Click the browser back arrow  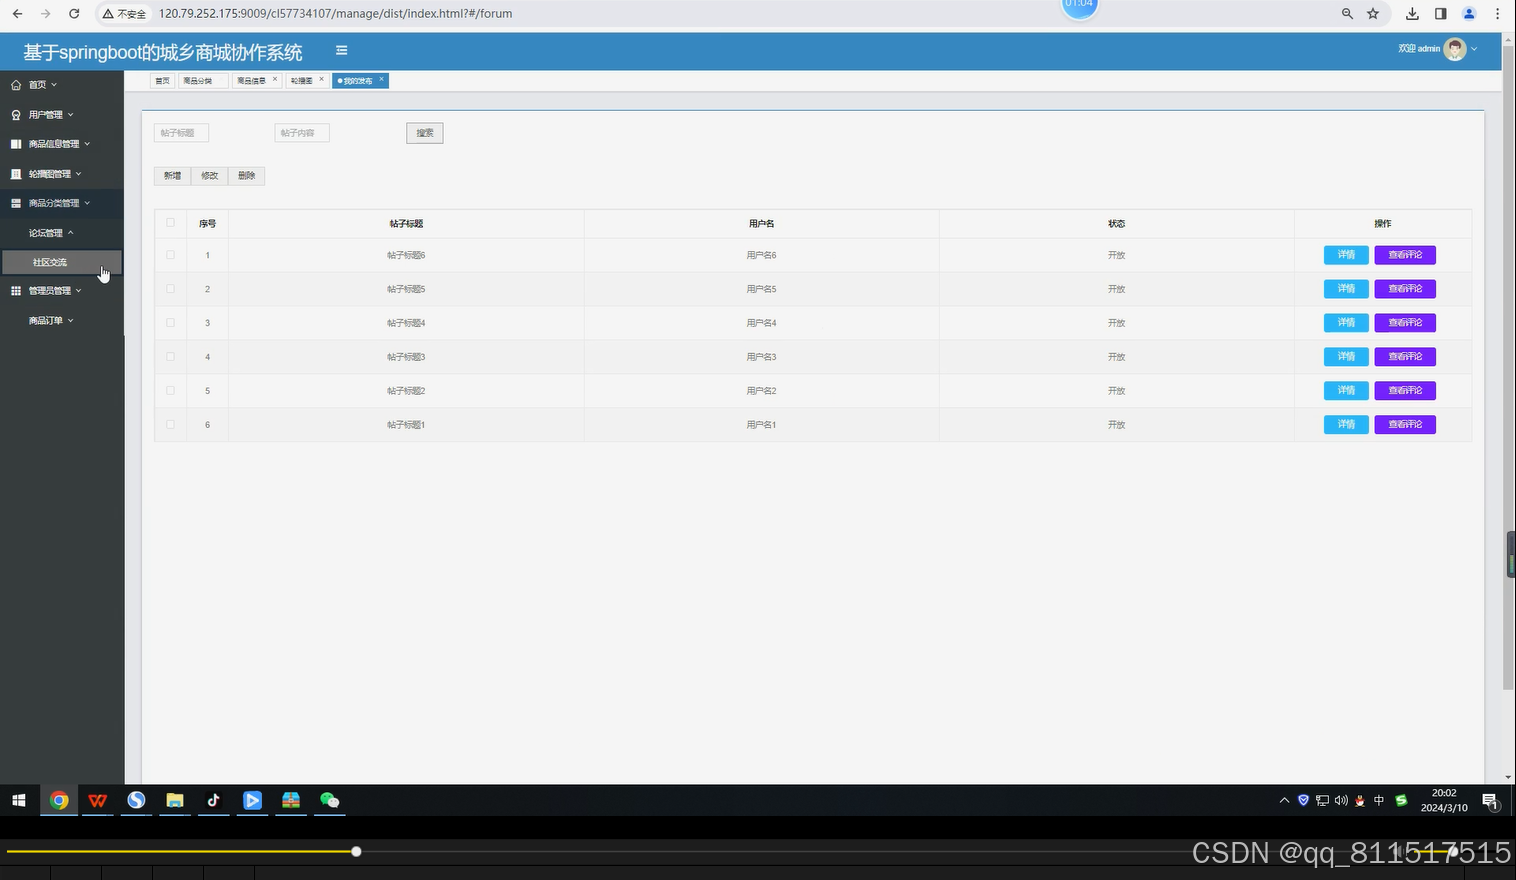pyautogui.click(x=17, y=14)
